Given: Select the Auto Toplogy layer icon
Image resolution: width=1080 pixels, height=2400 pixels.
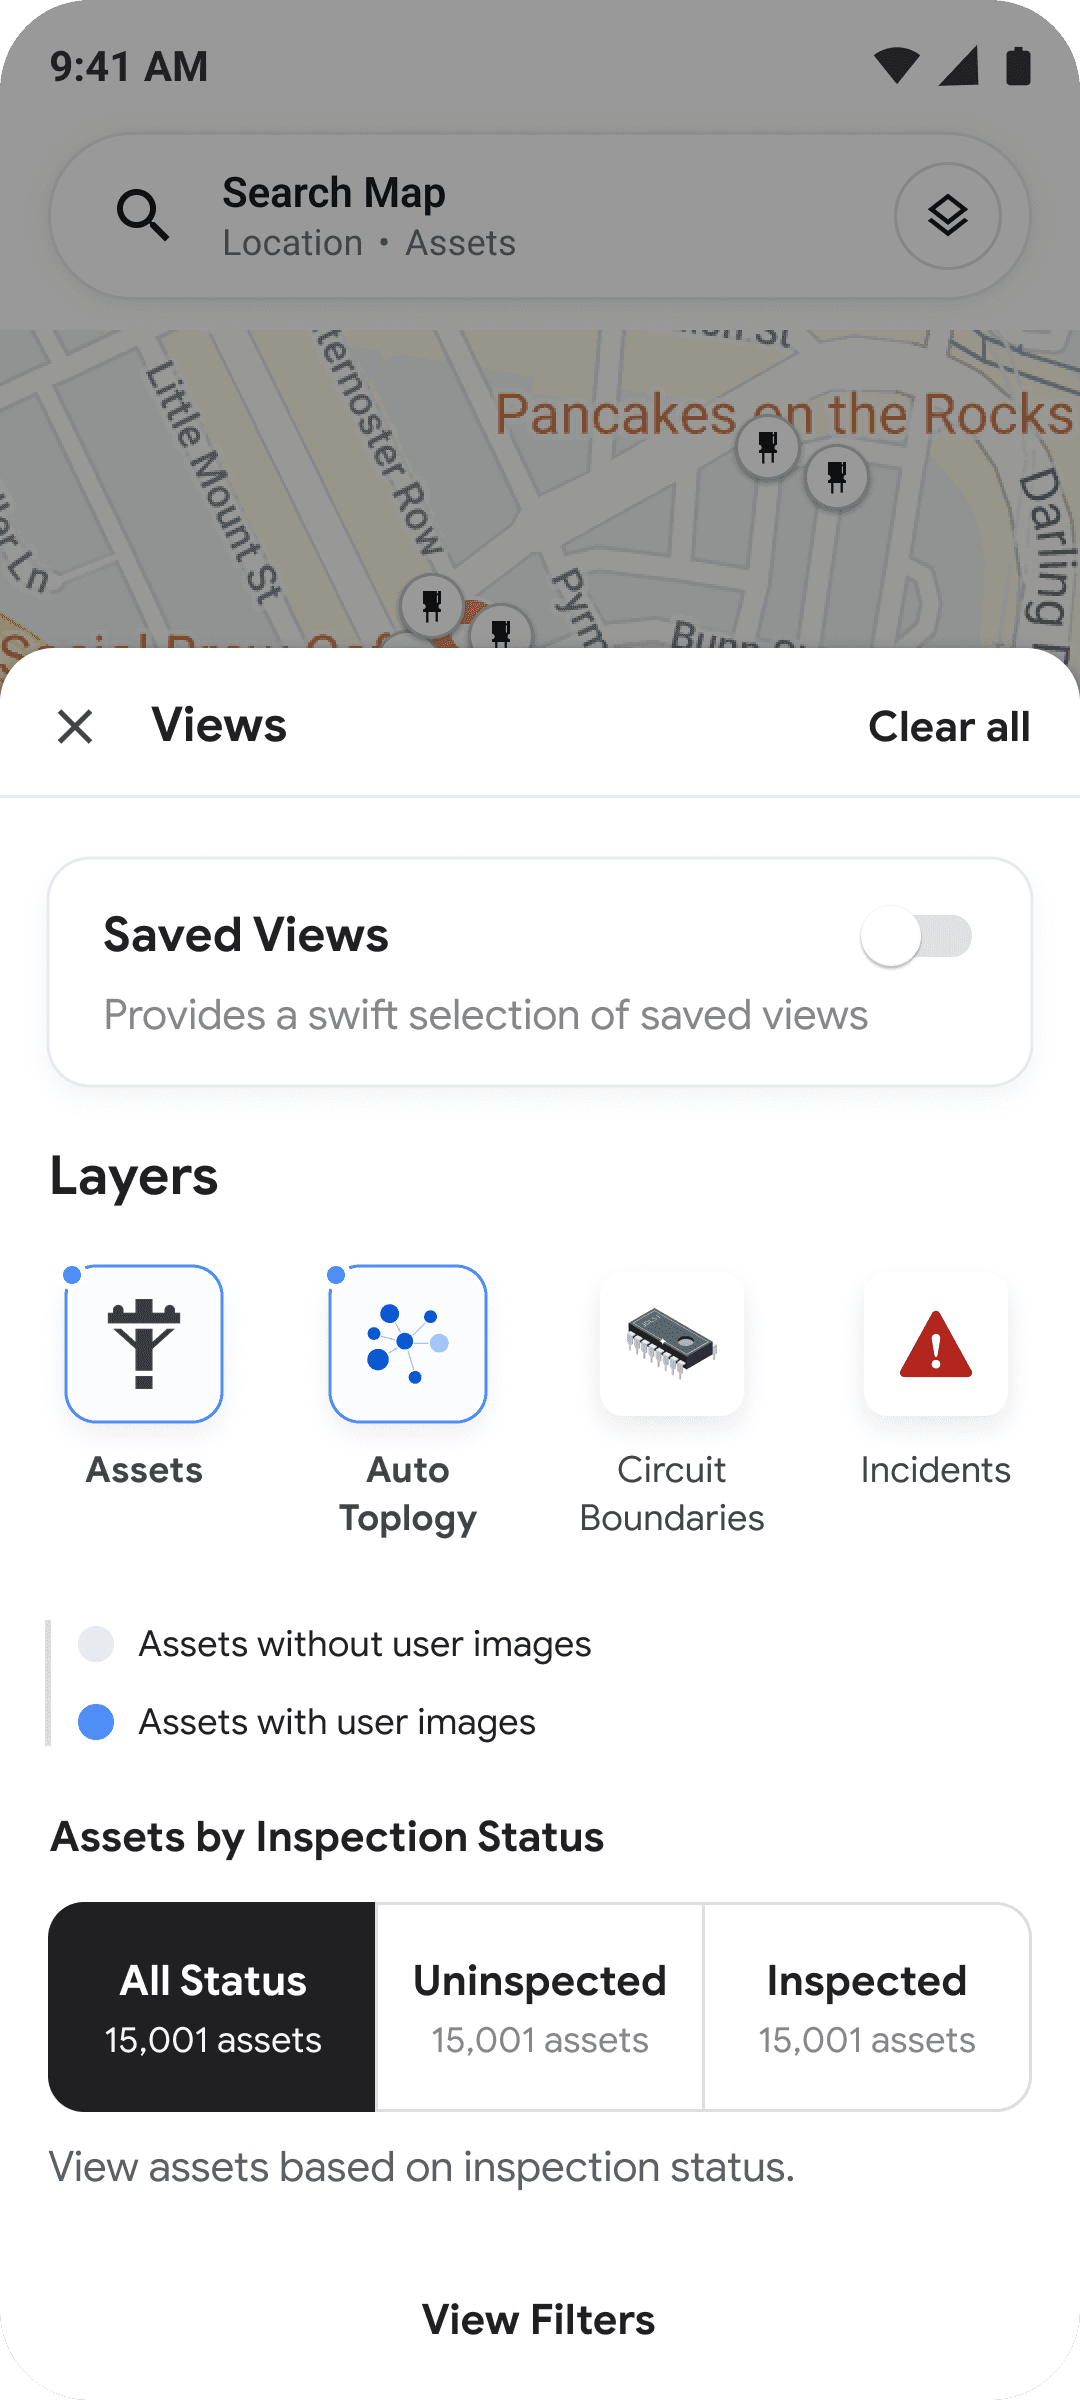Looking at the screenshot, I should (x=408, y=1344).
